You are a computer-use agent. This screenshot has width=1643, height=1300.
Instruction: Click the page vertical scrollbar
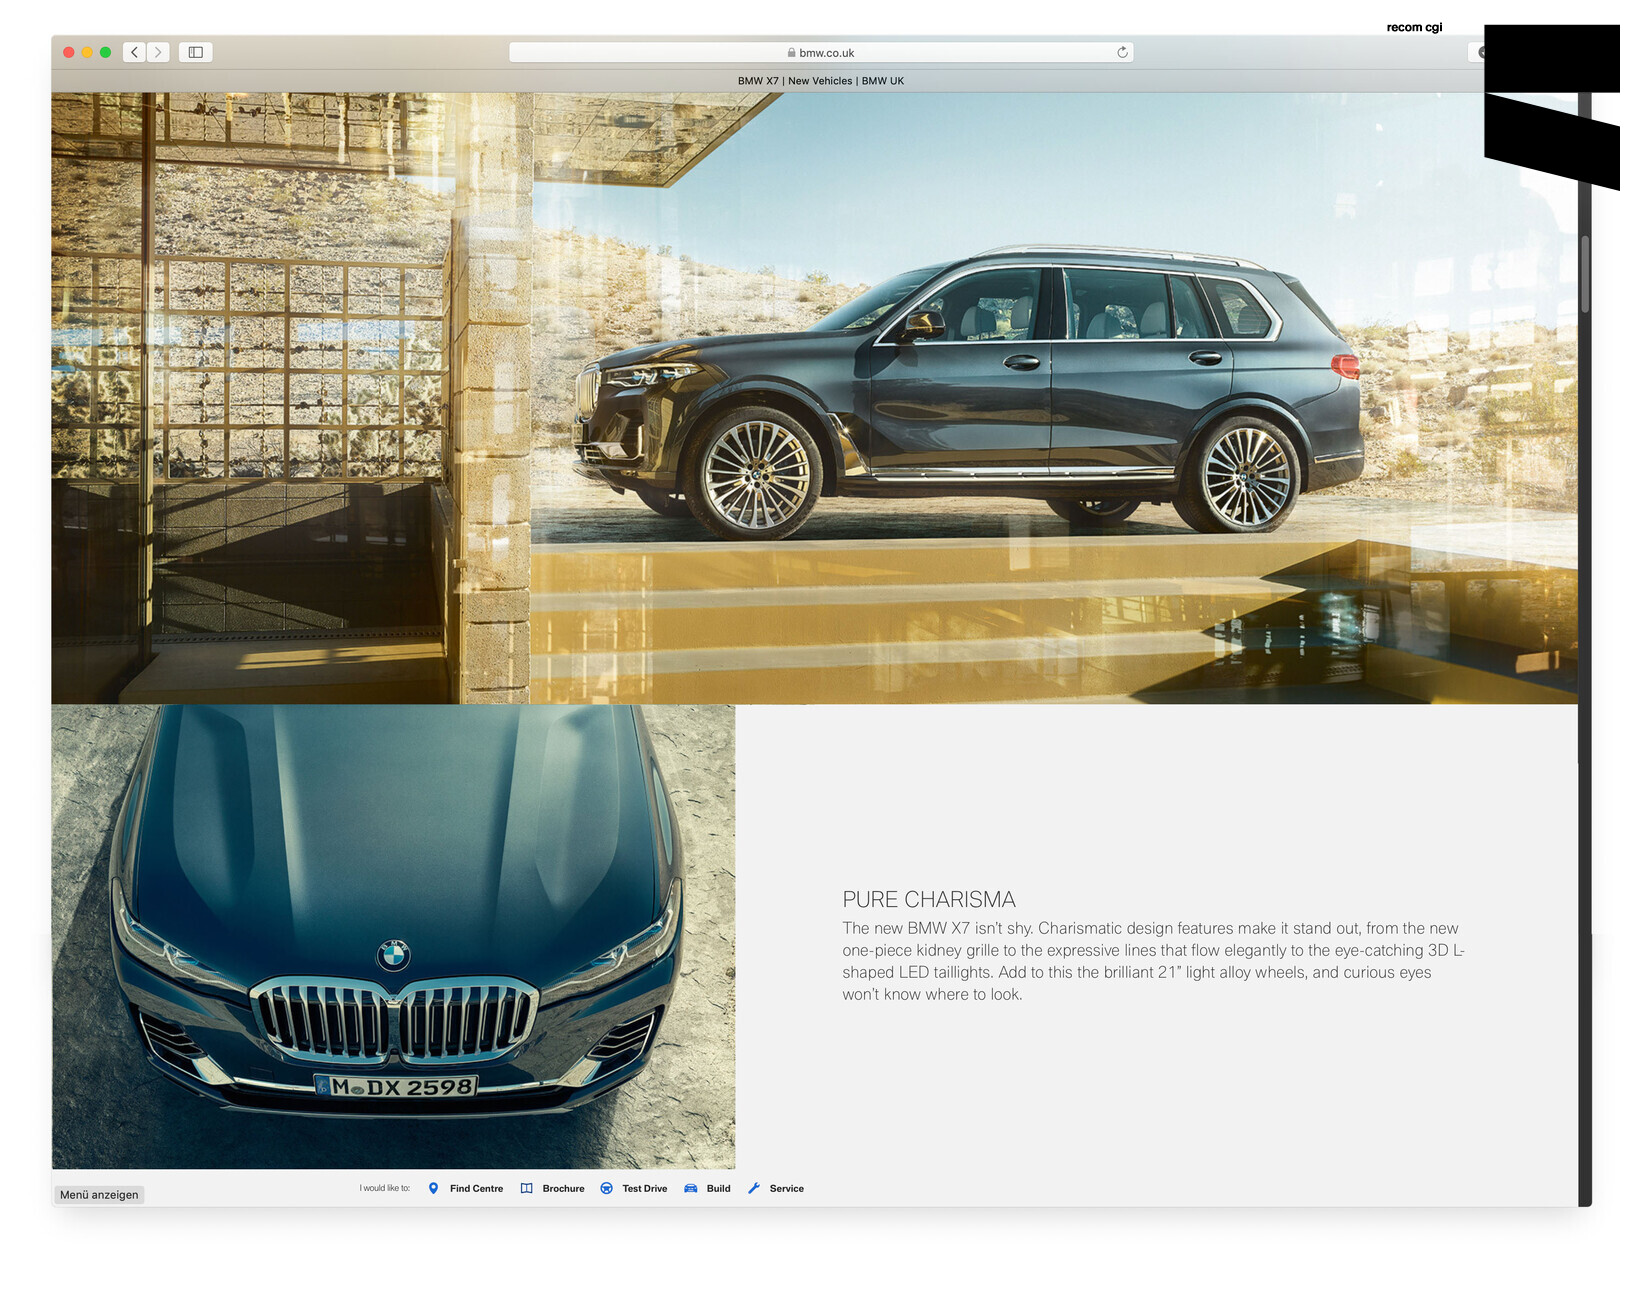(1585, 275)
